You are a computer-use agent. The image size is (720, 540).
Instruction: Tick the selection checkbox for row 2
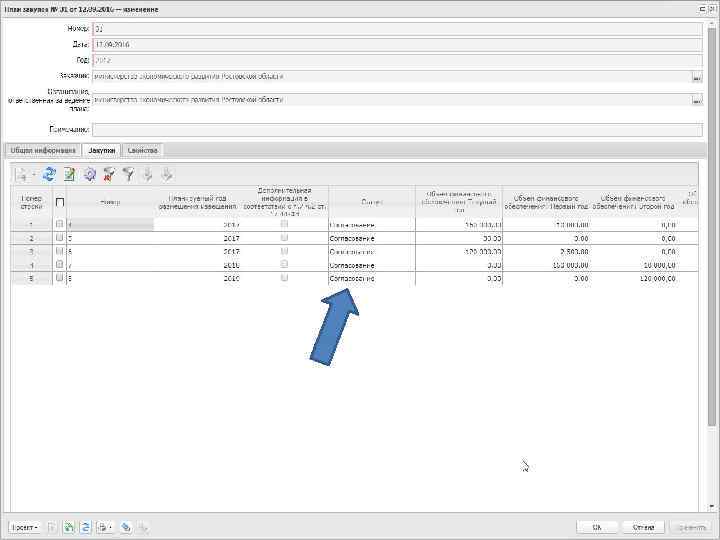click(x=59, y=238)
